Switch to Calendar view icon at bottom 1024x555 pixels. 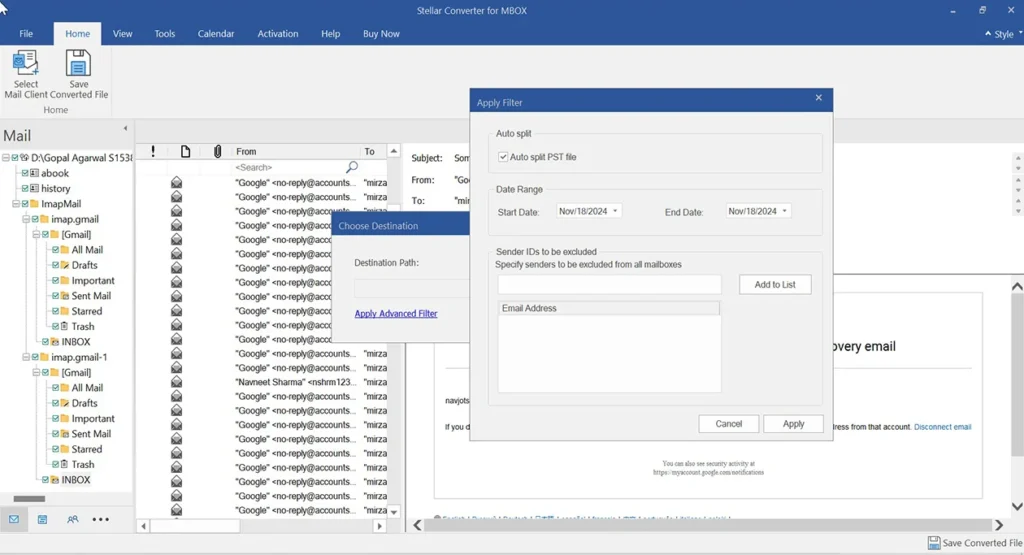(42, 520)
